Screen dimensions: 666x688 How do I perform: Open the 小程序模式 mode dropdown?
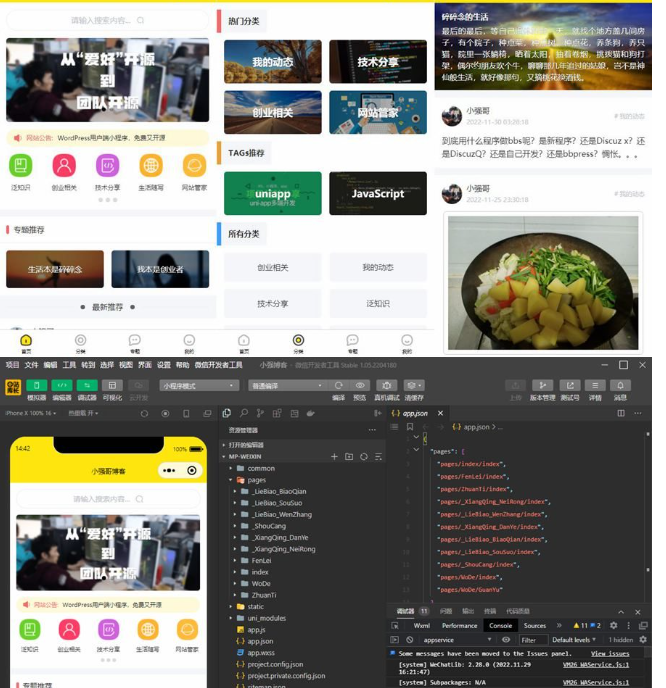click(x=199, y=386)
